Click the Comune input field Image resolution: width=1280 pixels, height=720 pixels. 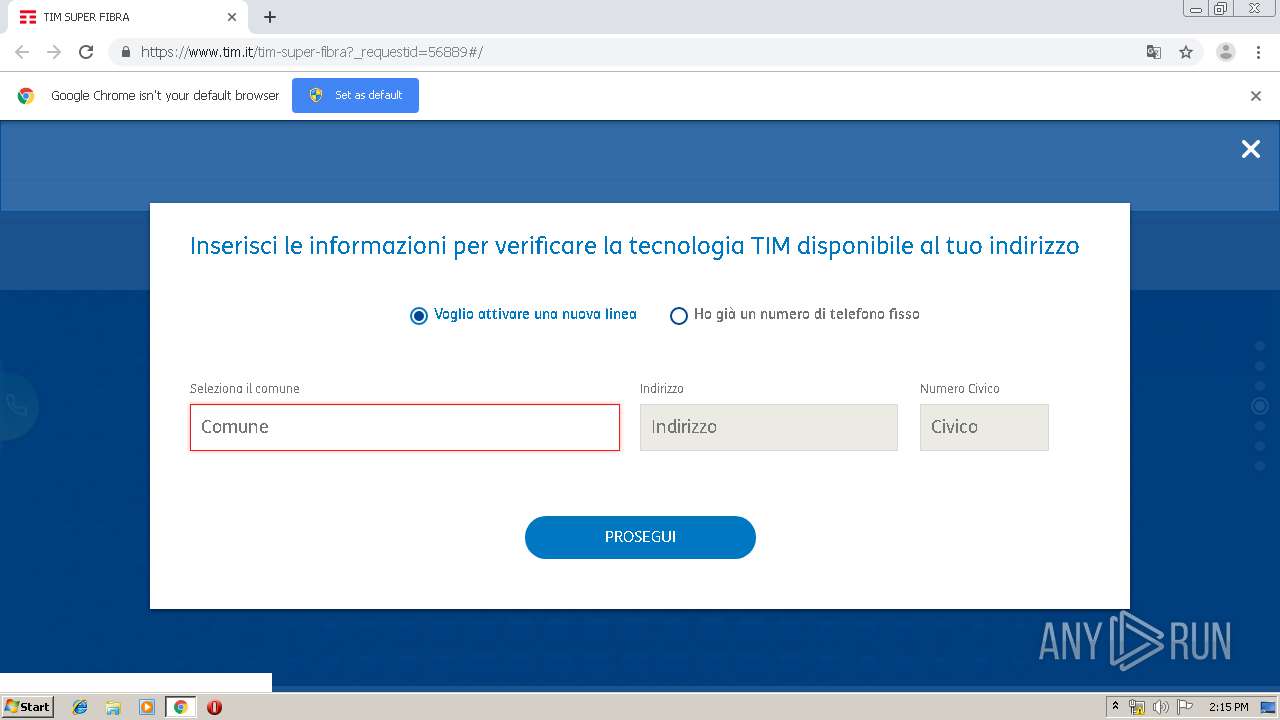(405, 427)
